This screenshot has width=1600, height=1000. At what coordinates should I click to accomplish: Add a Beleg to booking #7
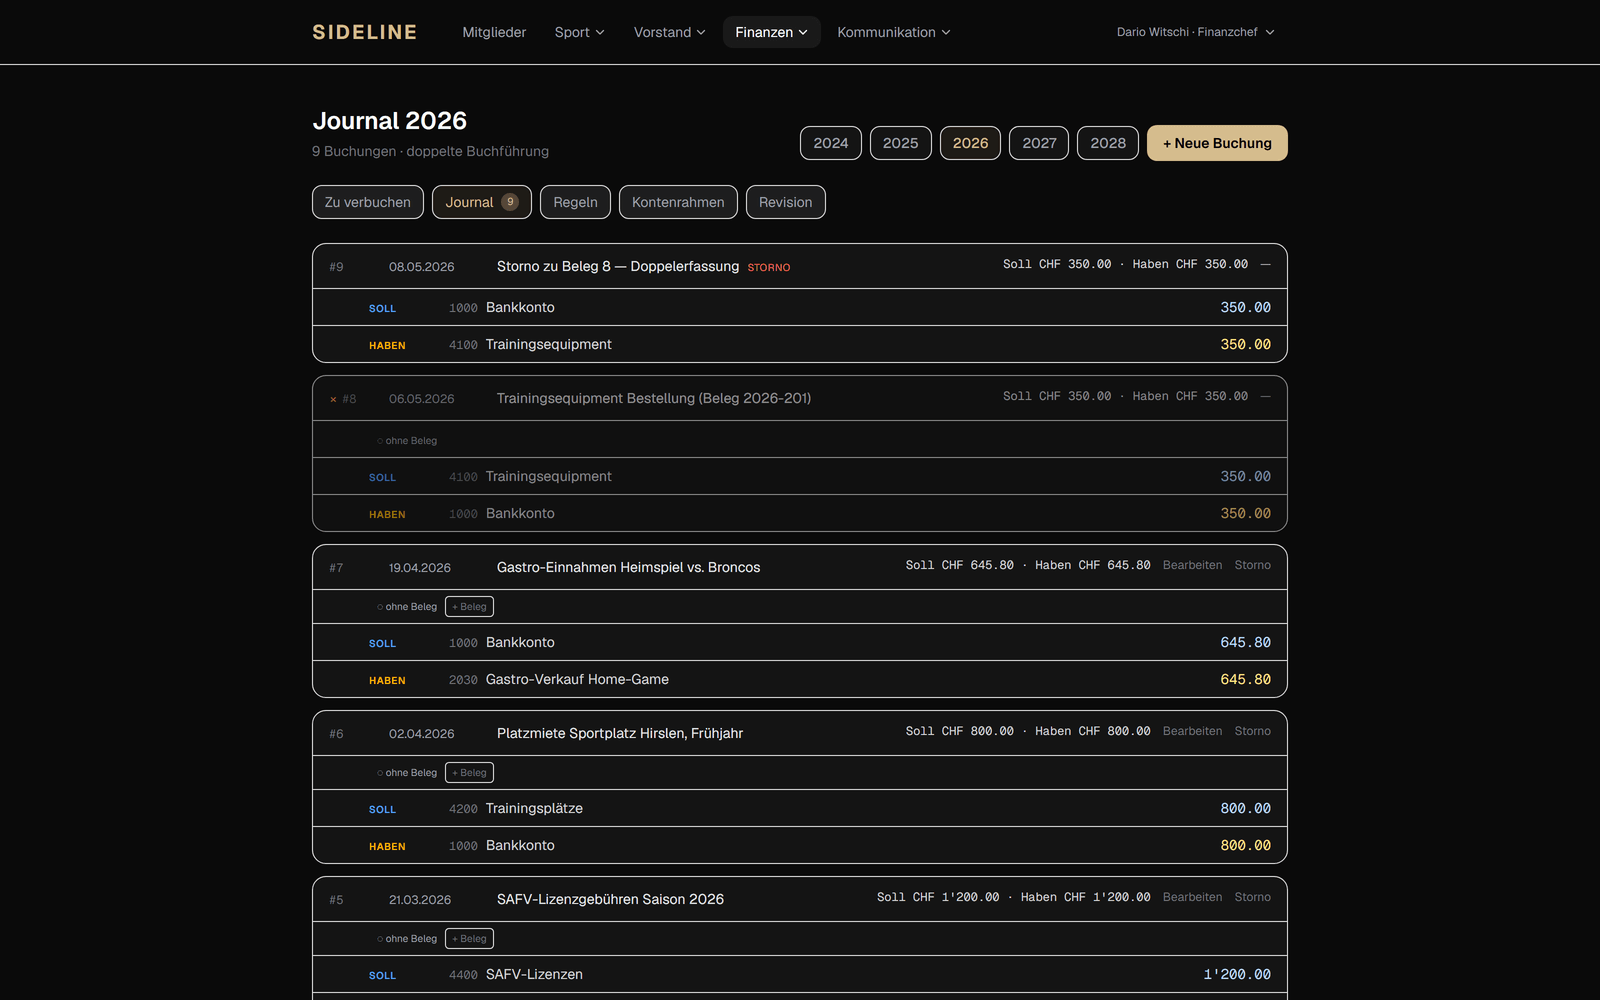click(469, 607)
